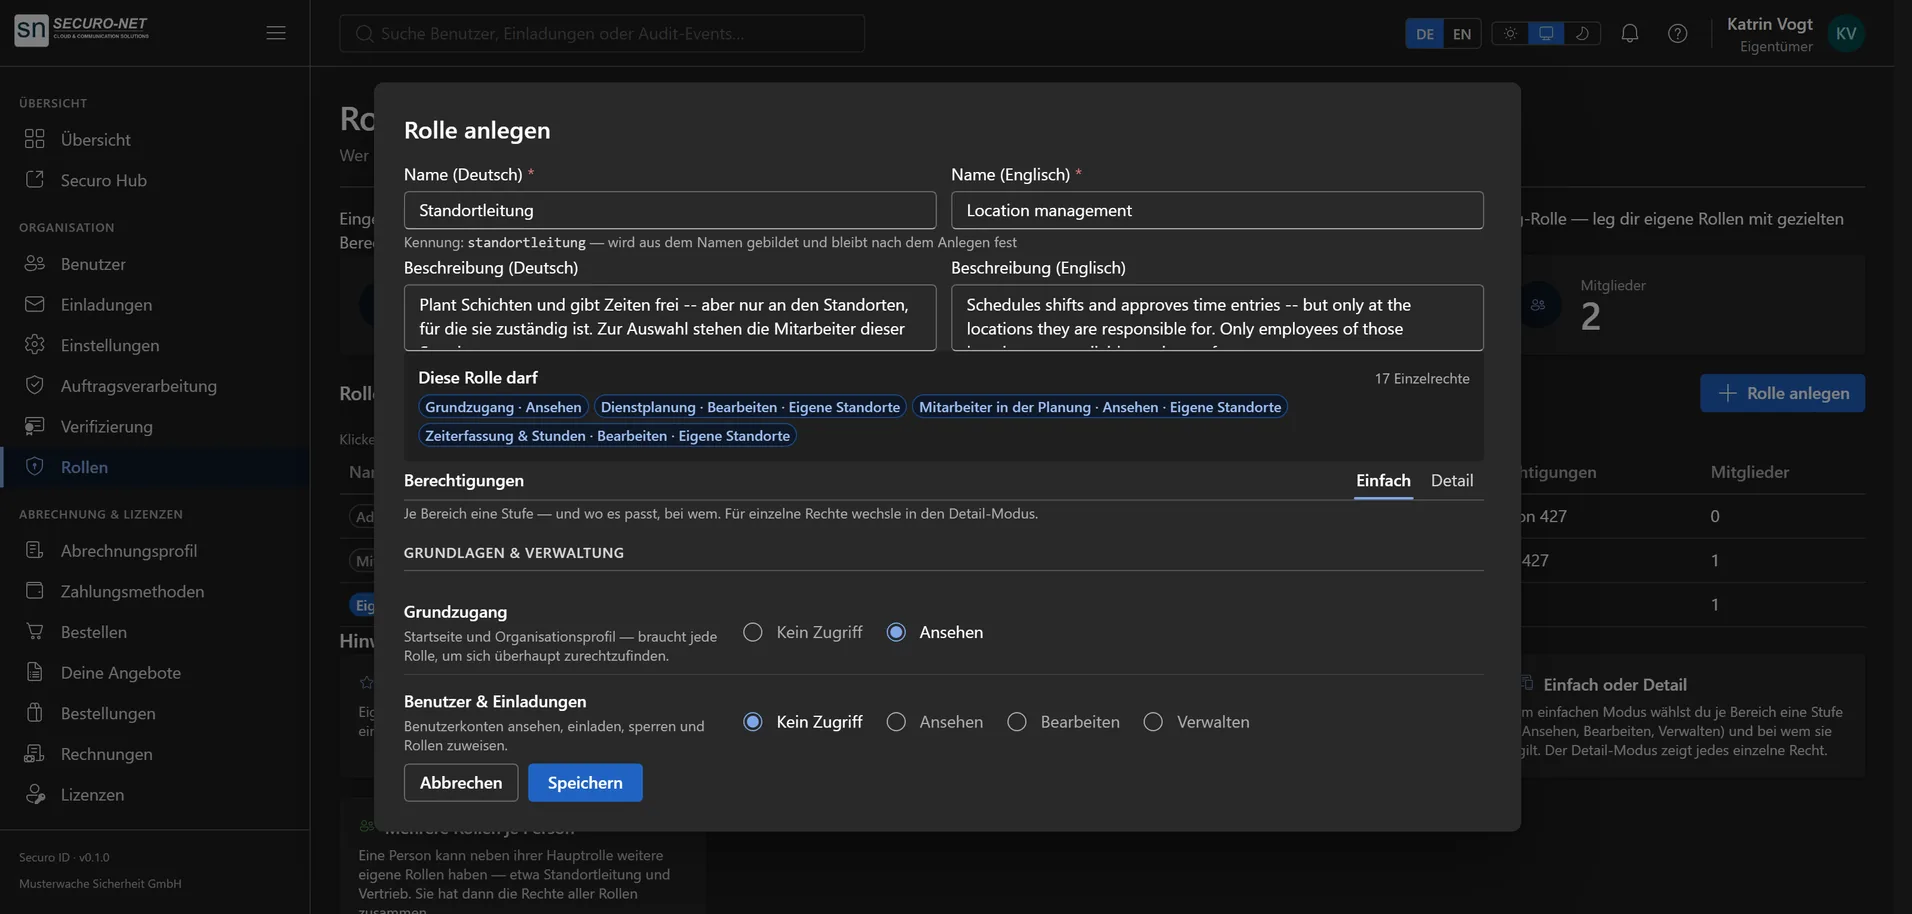Select Kein Zugriff for Benutzer & Einladungen
Viewport: 1912px width, 914px height.
(753, 722)
